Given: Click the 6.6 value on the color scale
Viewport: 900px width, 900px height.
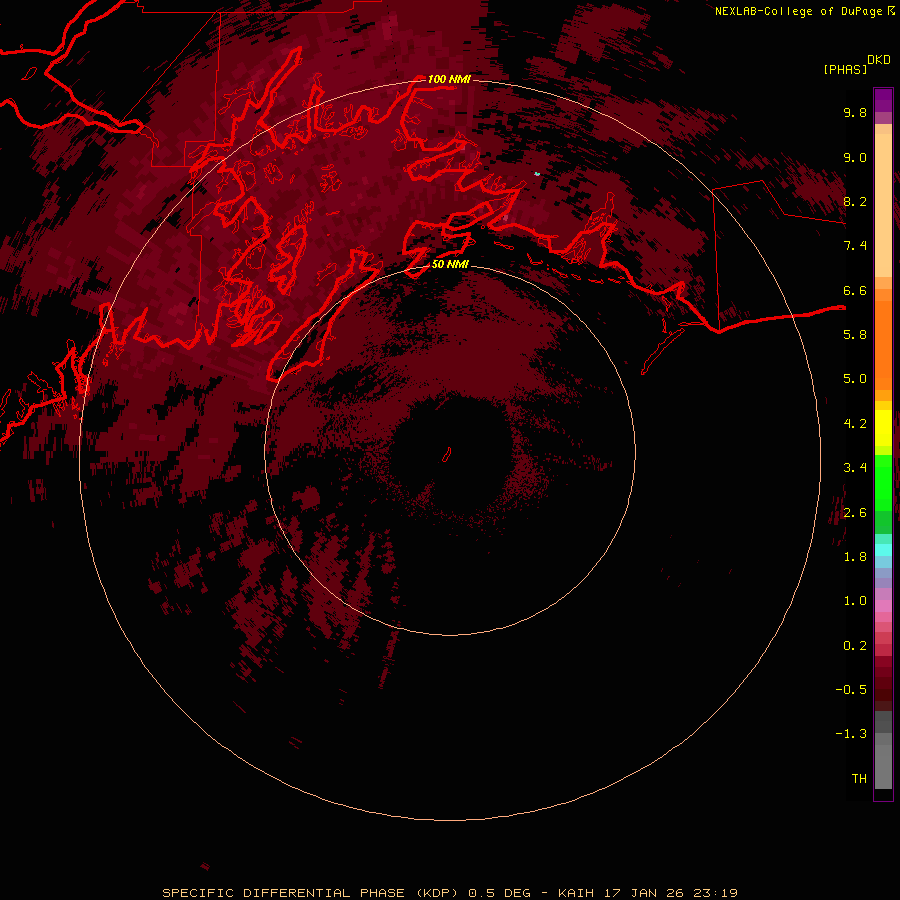Looking at the screenshot, I should [855, 290].
